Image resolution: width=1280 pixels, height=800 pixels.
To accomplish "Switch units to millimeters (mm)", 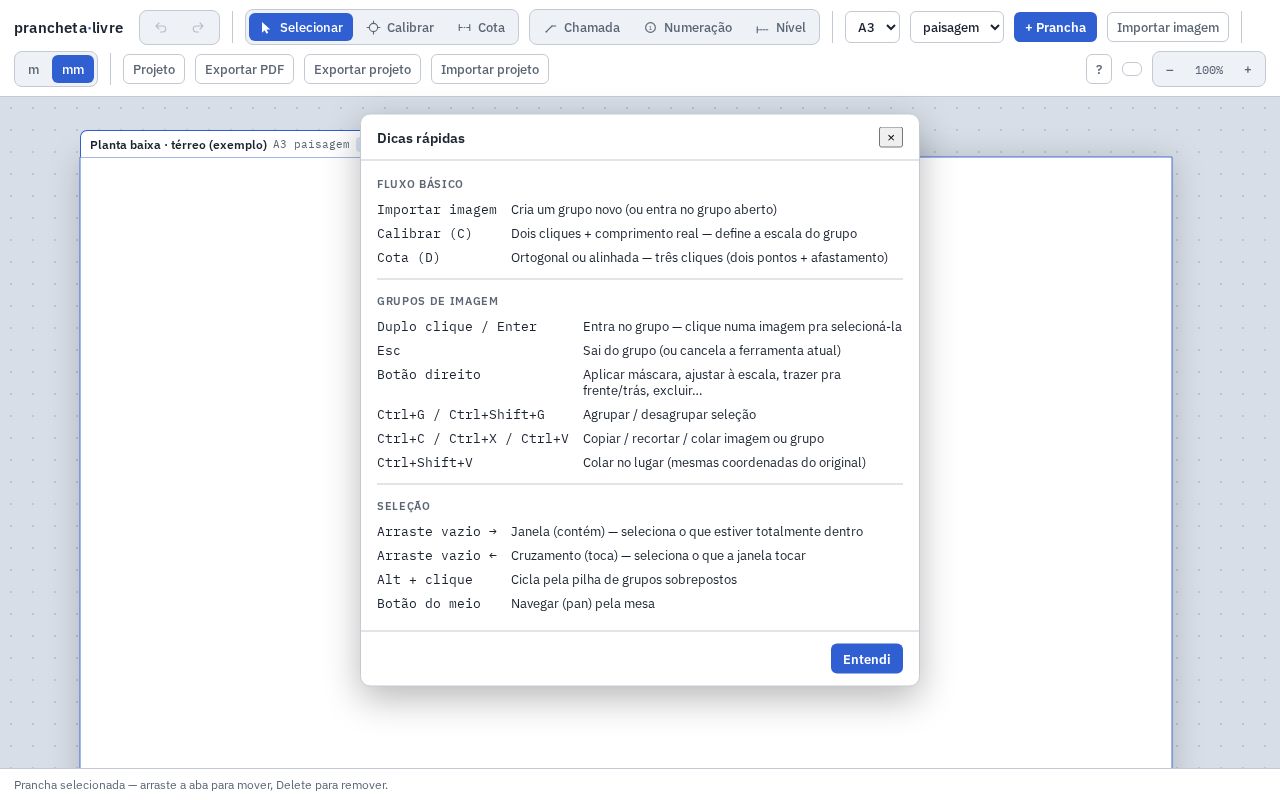I will (x=73, y=69).
